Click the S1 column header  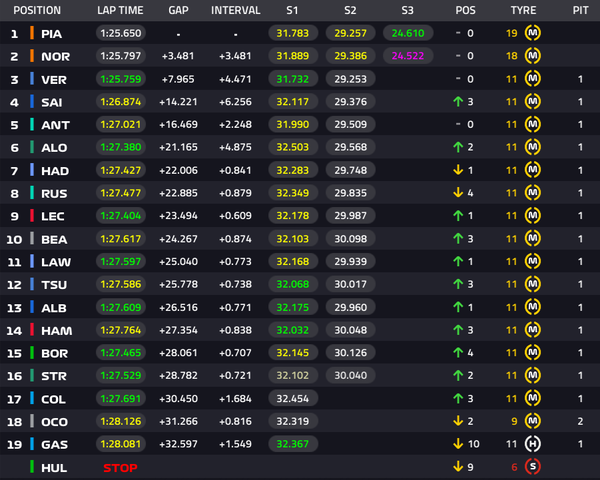tap(292, 10)
